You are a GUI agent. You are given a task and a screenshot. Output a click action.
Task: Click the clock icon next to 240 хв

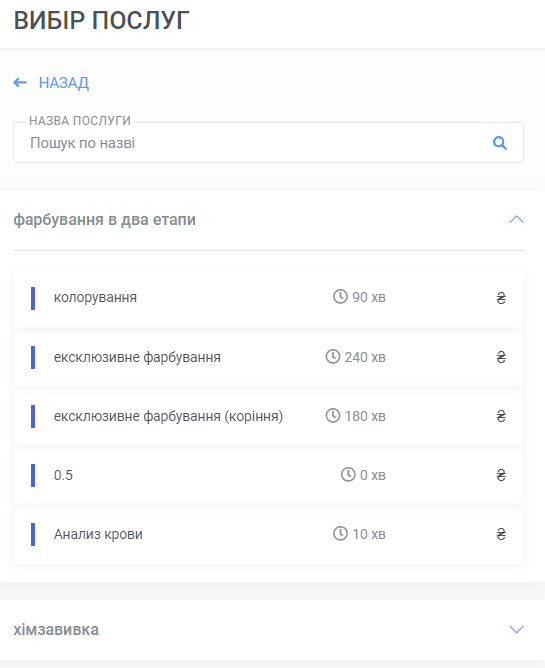pos(333,356)
